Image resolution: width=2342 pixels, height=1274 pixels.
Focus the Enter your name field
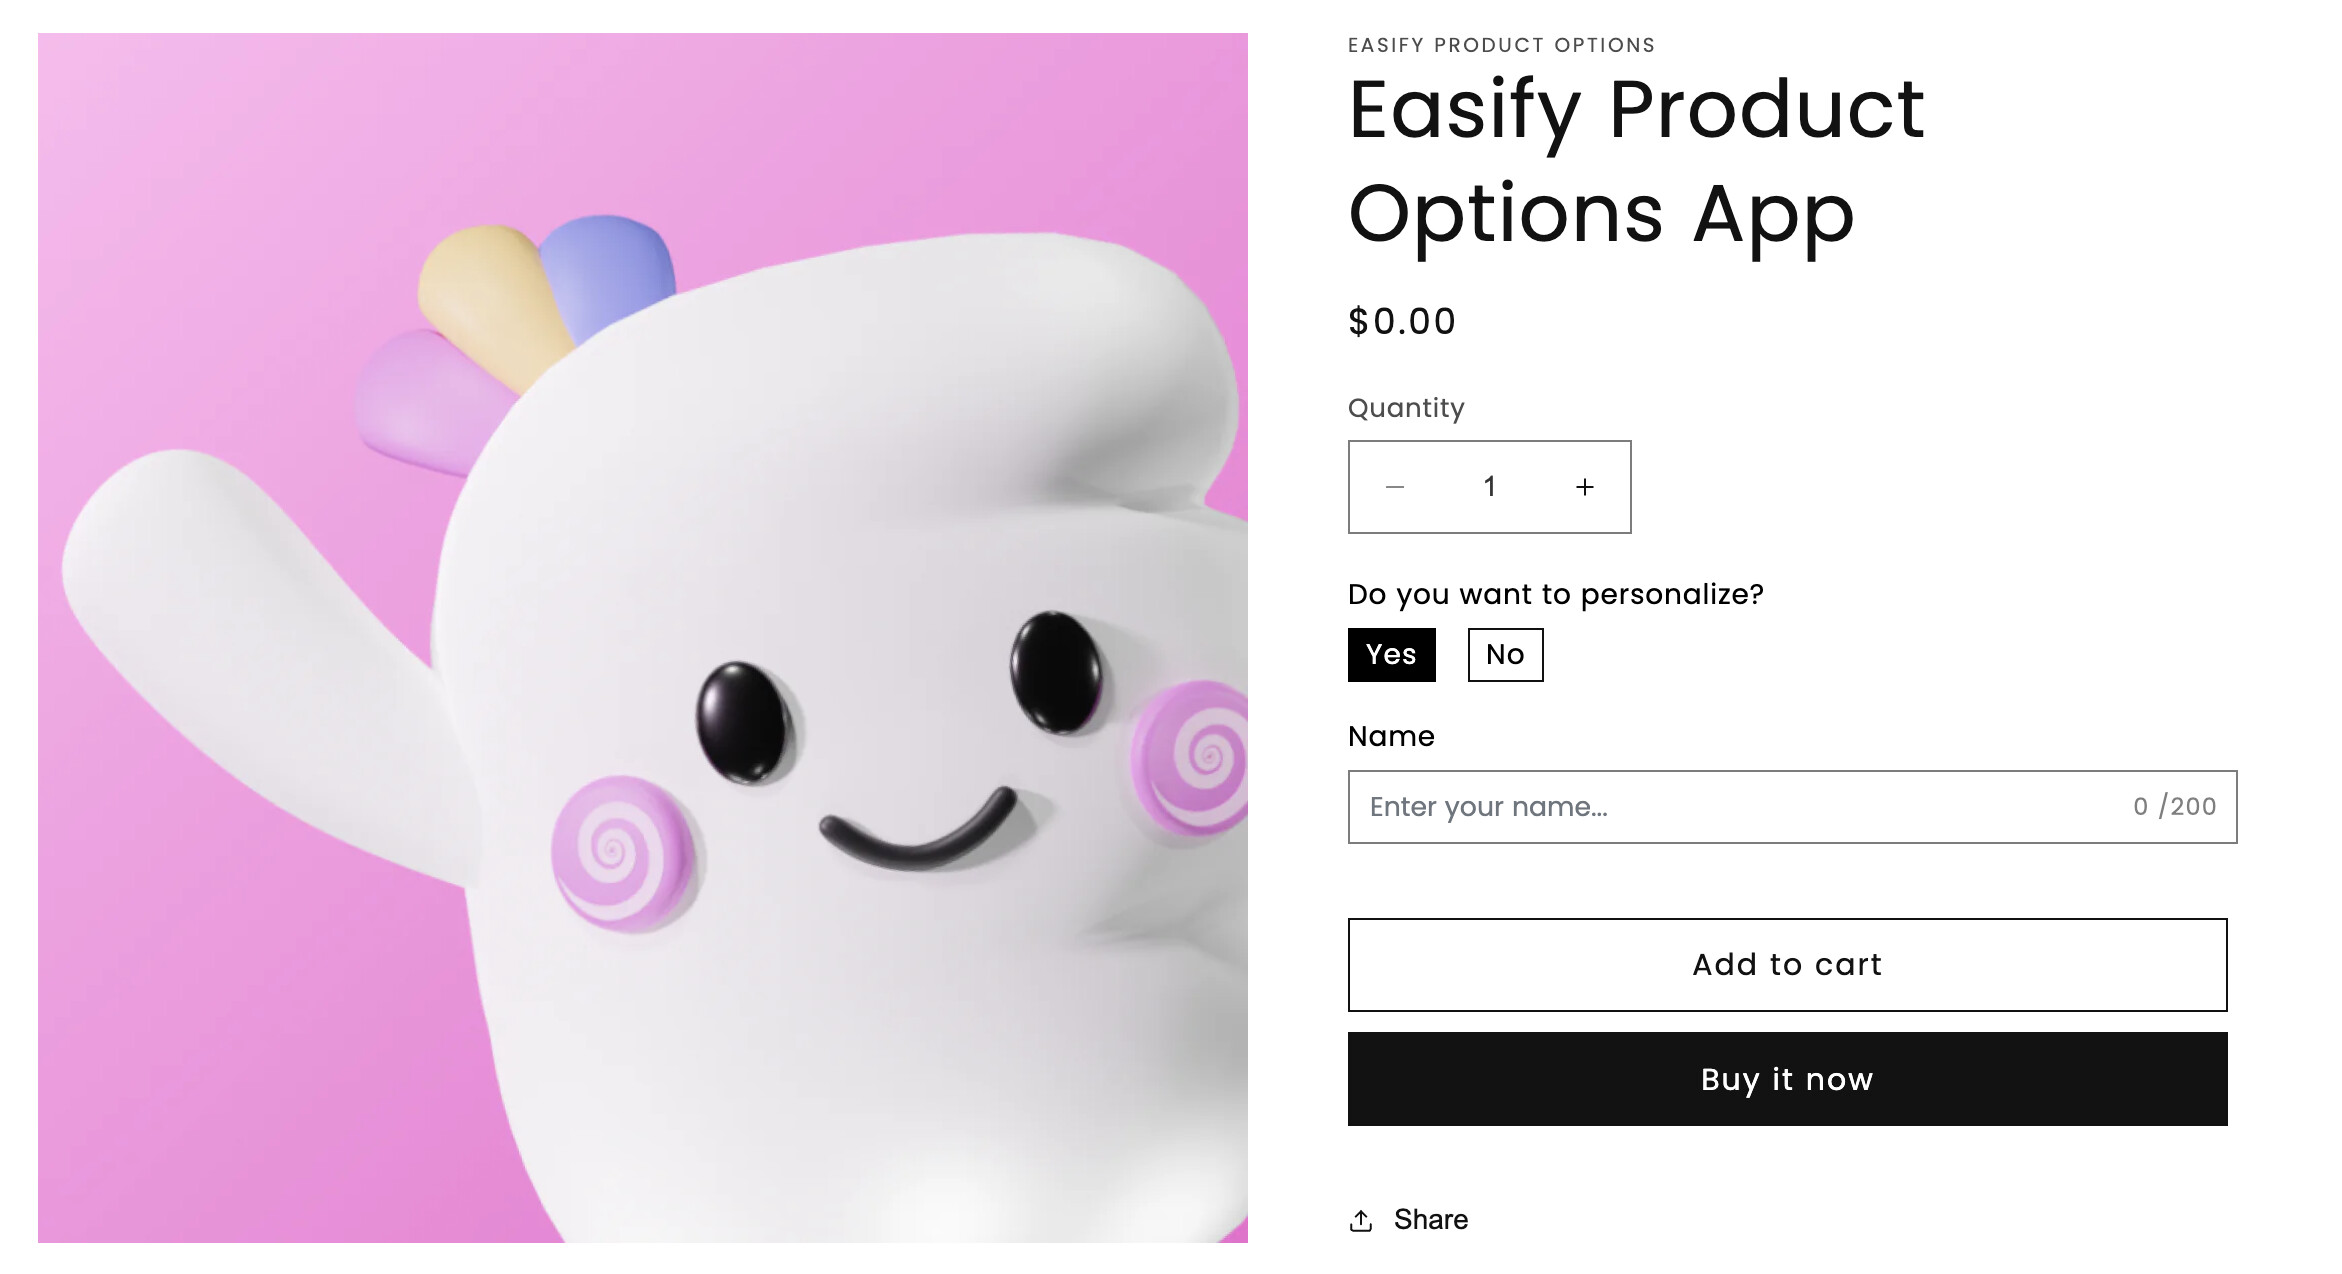[x=1792, y=807]
